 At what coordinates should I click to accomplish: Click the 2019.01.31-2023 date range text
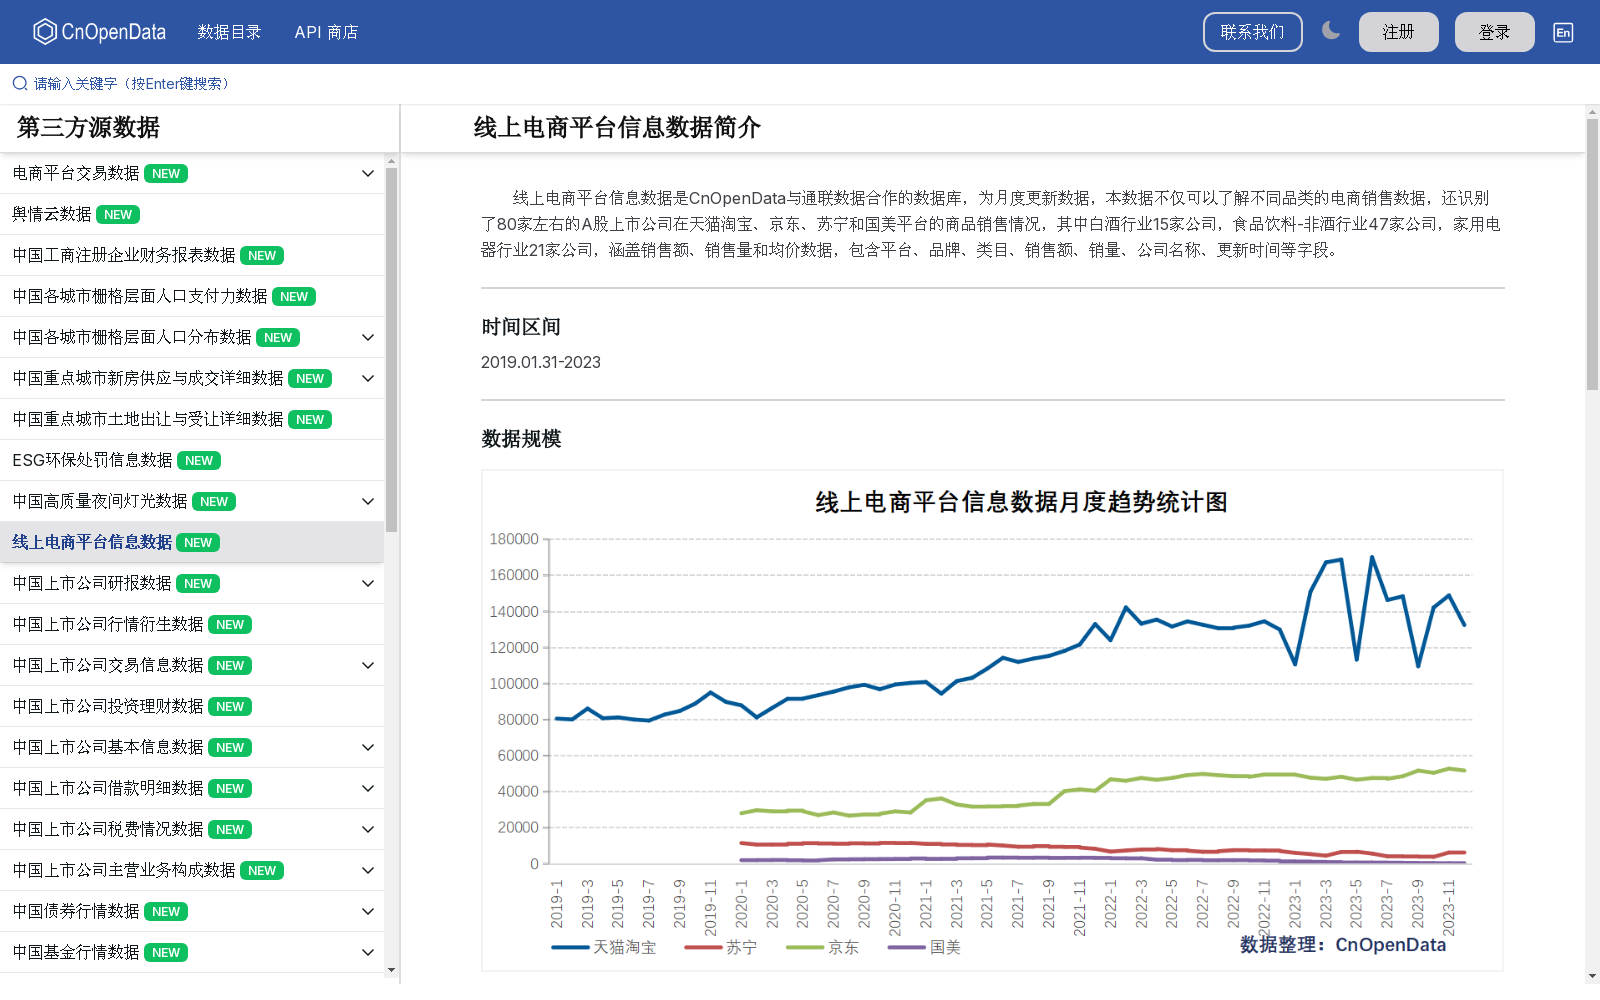coord(541,362)
